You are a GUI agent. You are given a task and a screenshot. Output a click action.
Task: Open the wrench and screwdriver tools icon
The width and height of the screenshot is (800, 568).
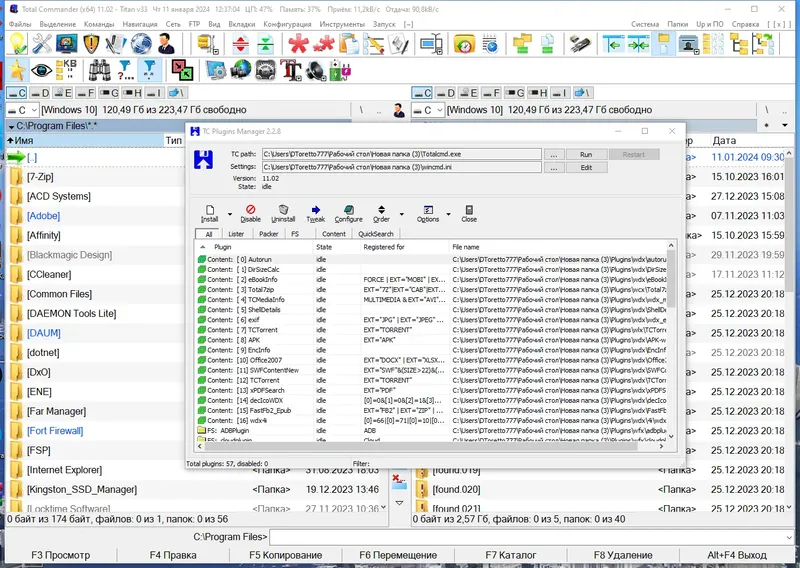[41, 43]
